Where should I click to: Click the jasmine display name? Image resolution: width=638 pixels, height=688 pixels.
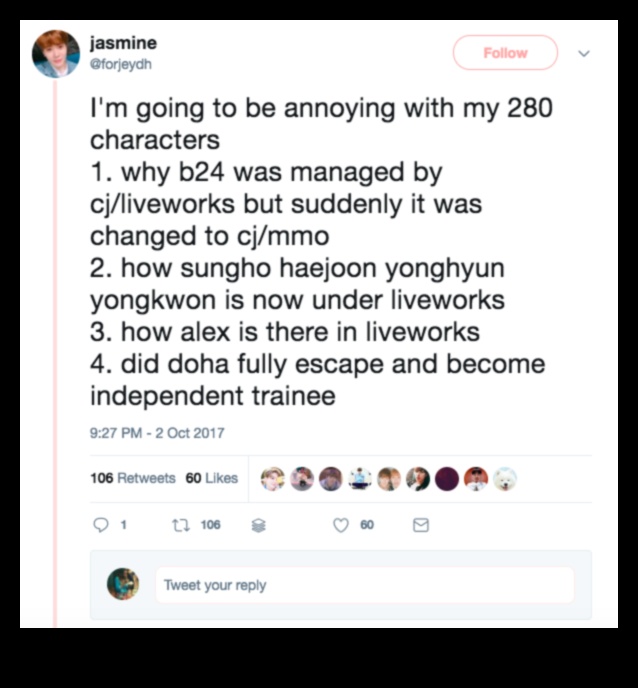point(123,43)
